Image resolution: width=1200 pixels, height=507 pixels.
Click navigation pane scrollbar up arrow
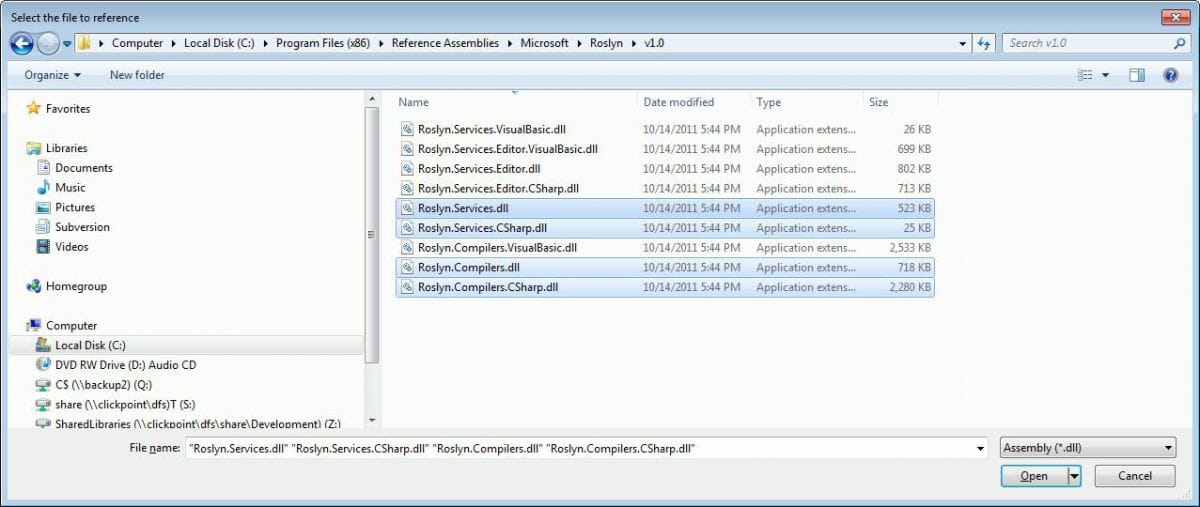coord(373,99)
